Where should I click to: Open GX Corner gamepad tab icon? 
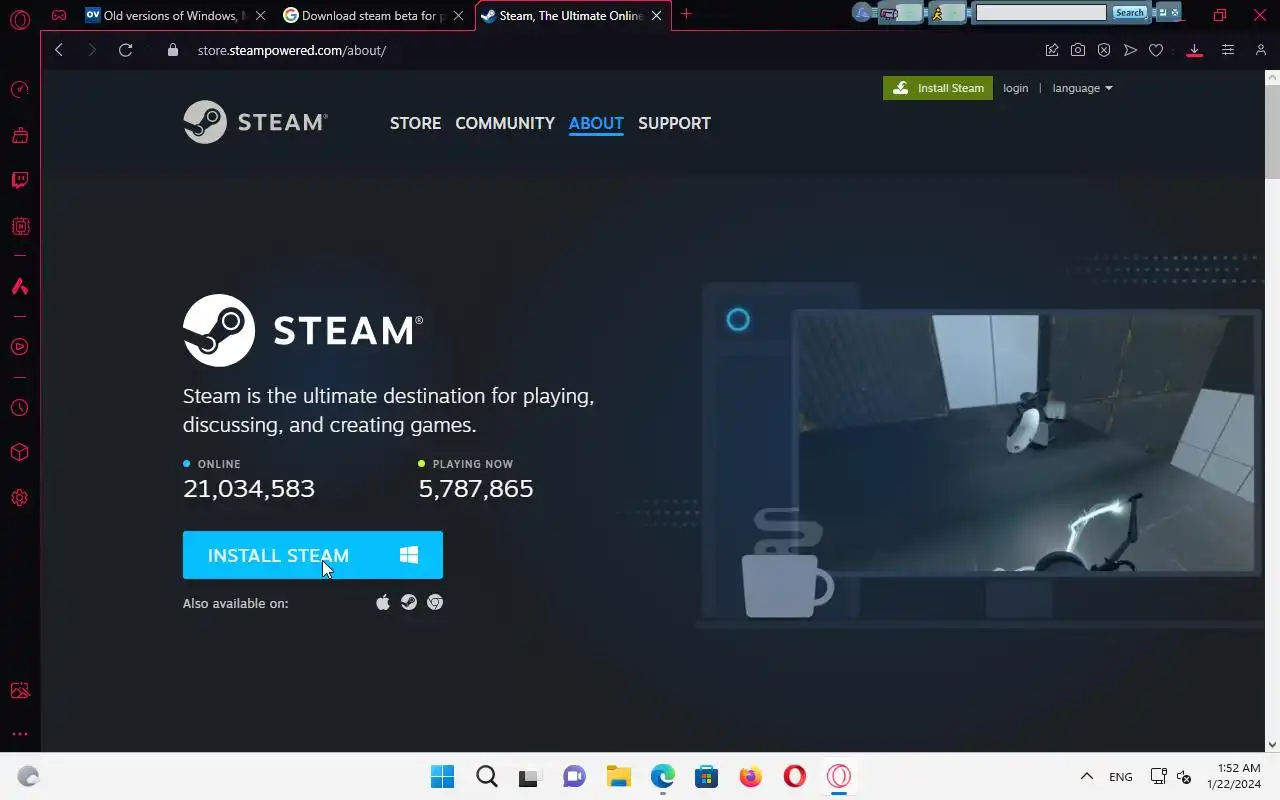(x=59, y=15)
